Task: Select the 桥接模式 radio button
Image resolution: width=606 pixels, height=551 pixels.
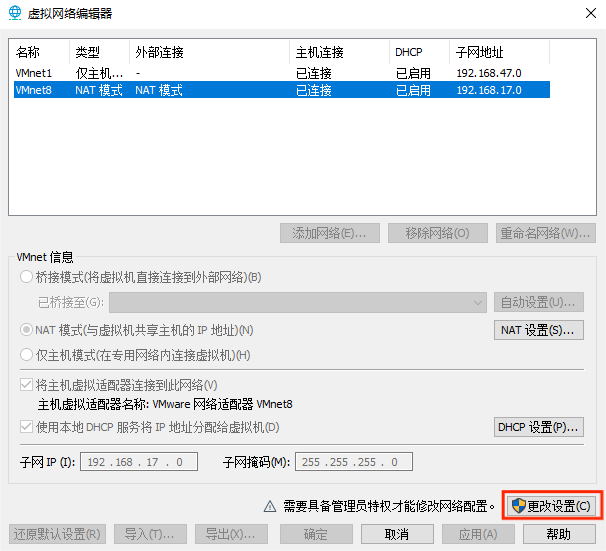Action: tap(27, 277)
